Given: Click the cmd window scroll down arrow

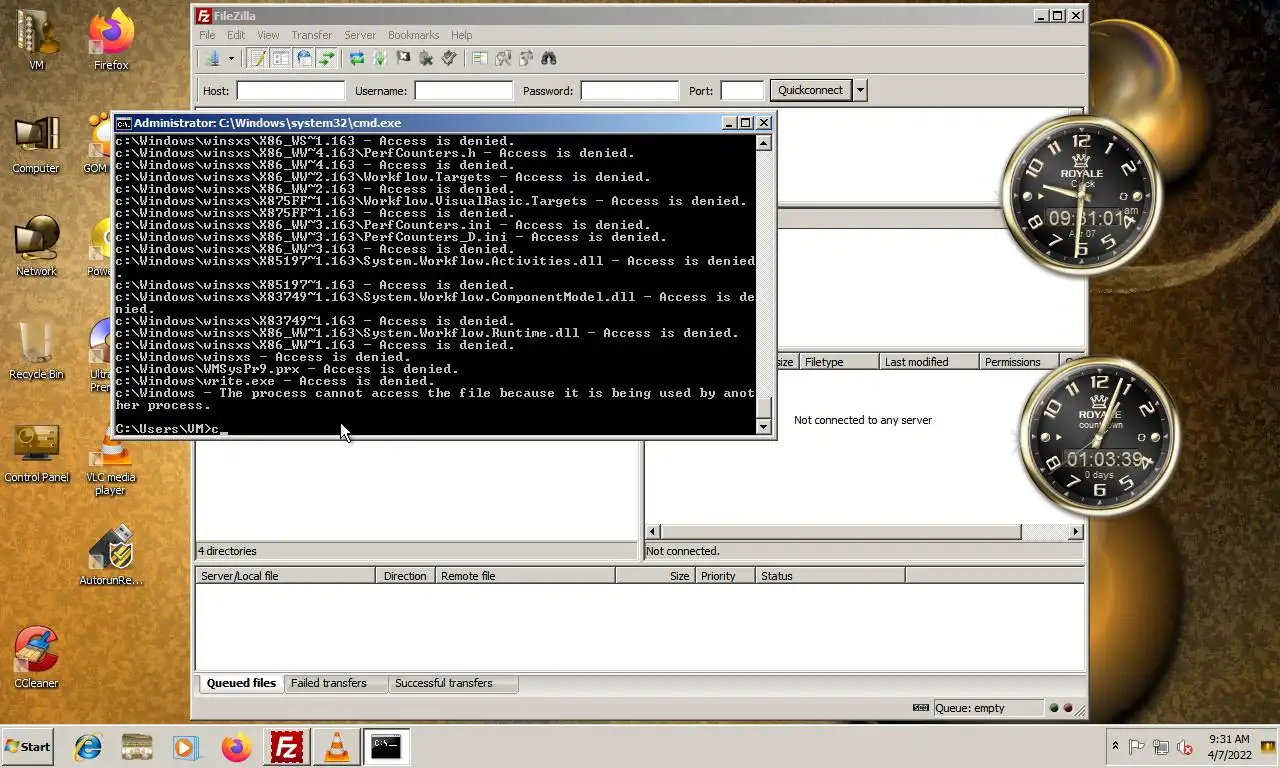Looking at the screenshot, I should click(764, 427).
